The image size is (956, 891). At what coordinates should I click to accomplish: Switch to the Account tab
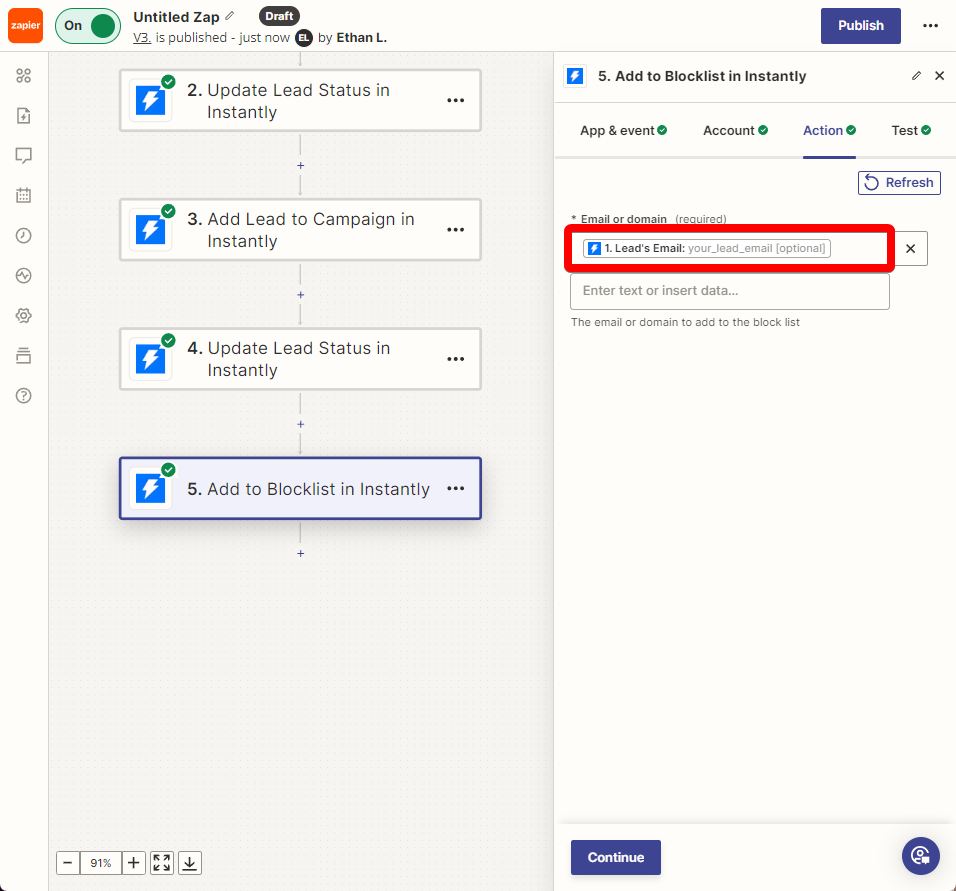click(735, 131)
